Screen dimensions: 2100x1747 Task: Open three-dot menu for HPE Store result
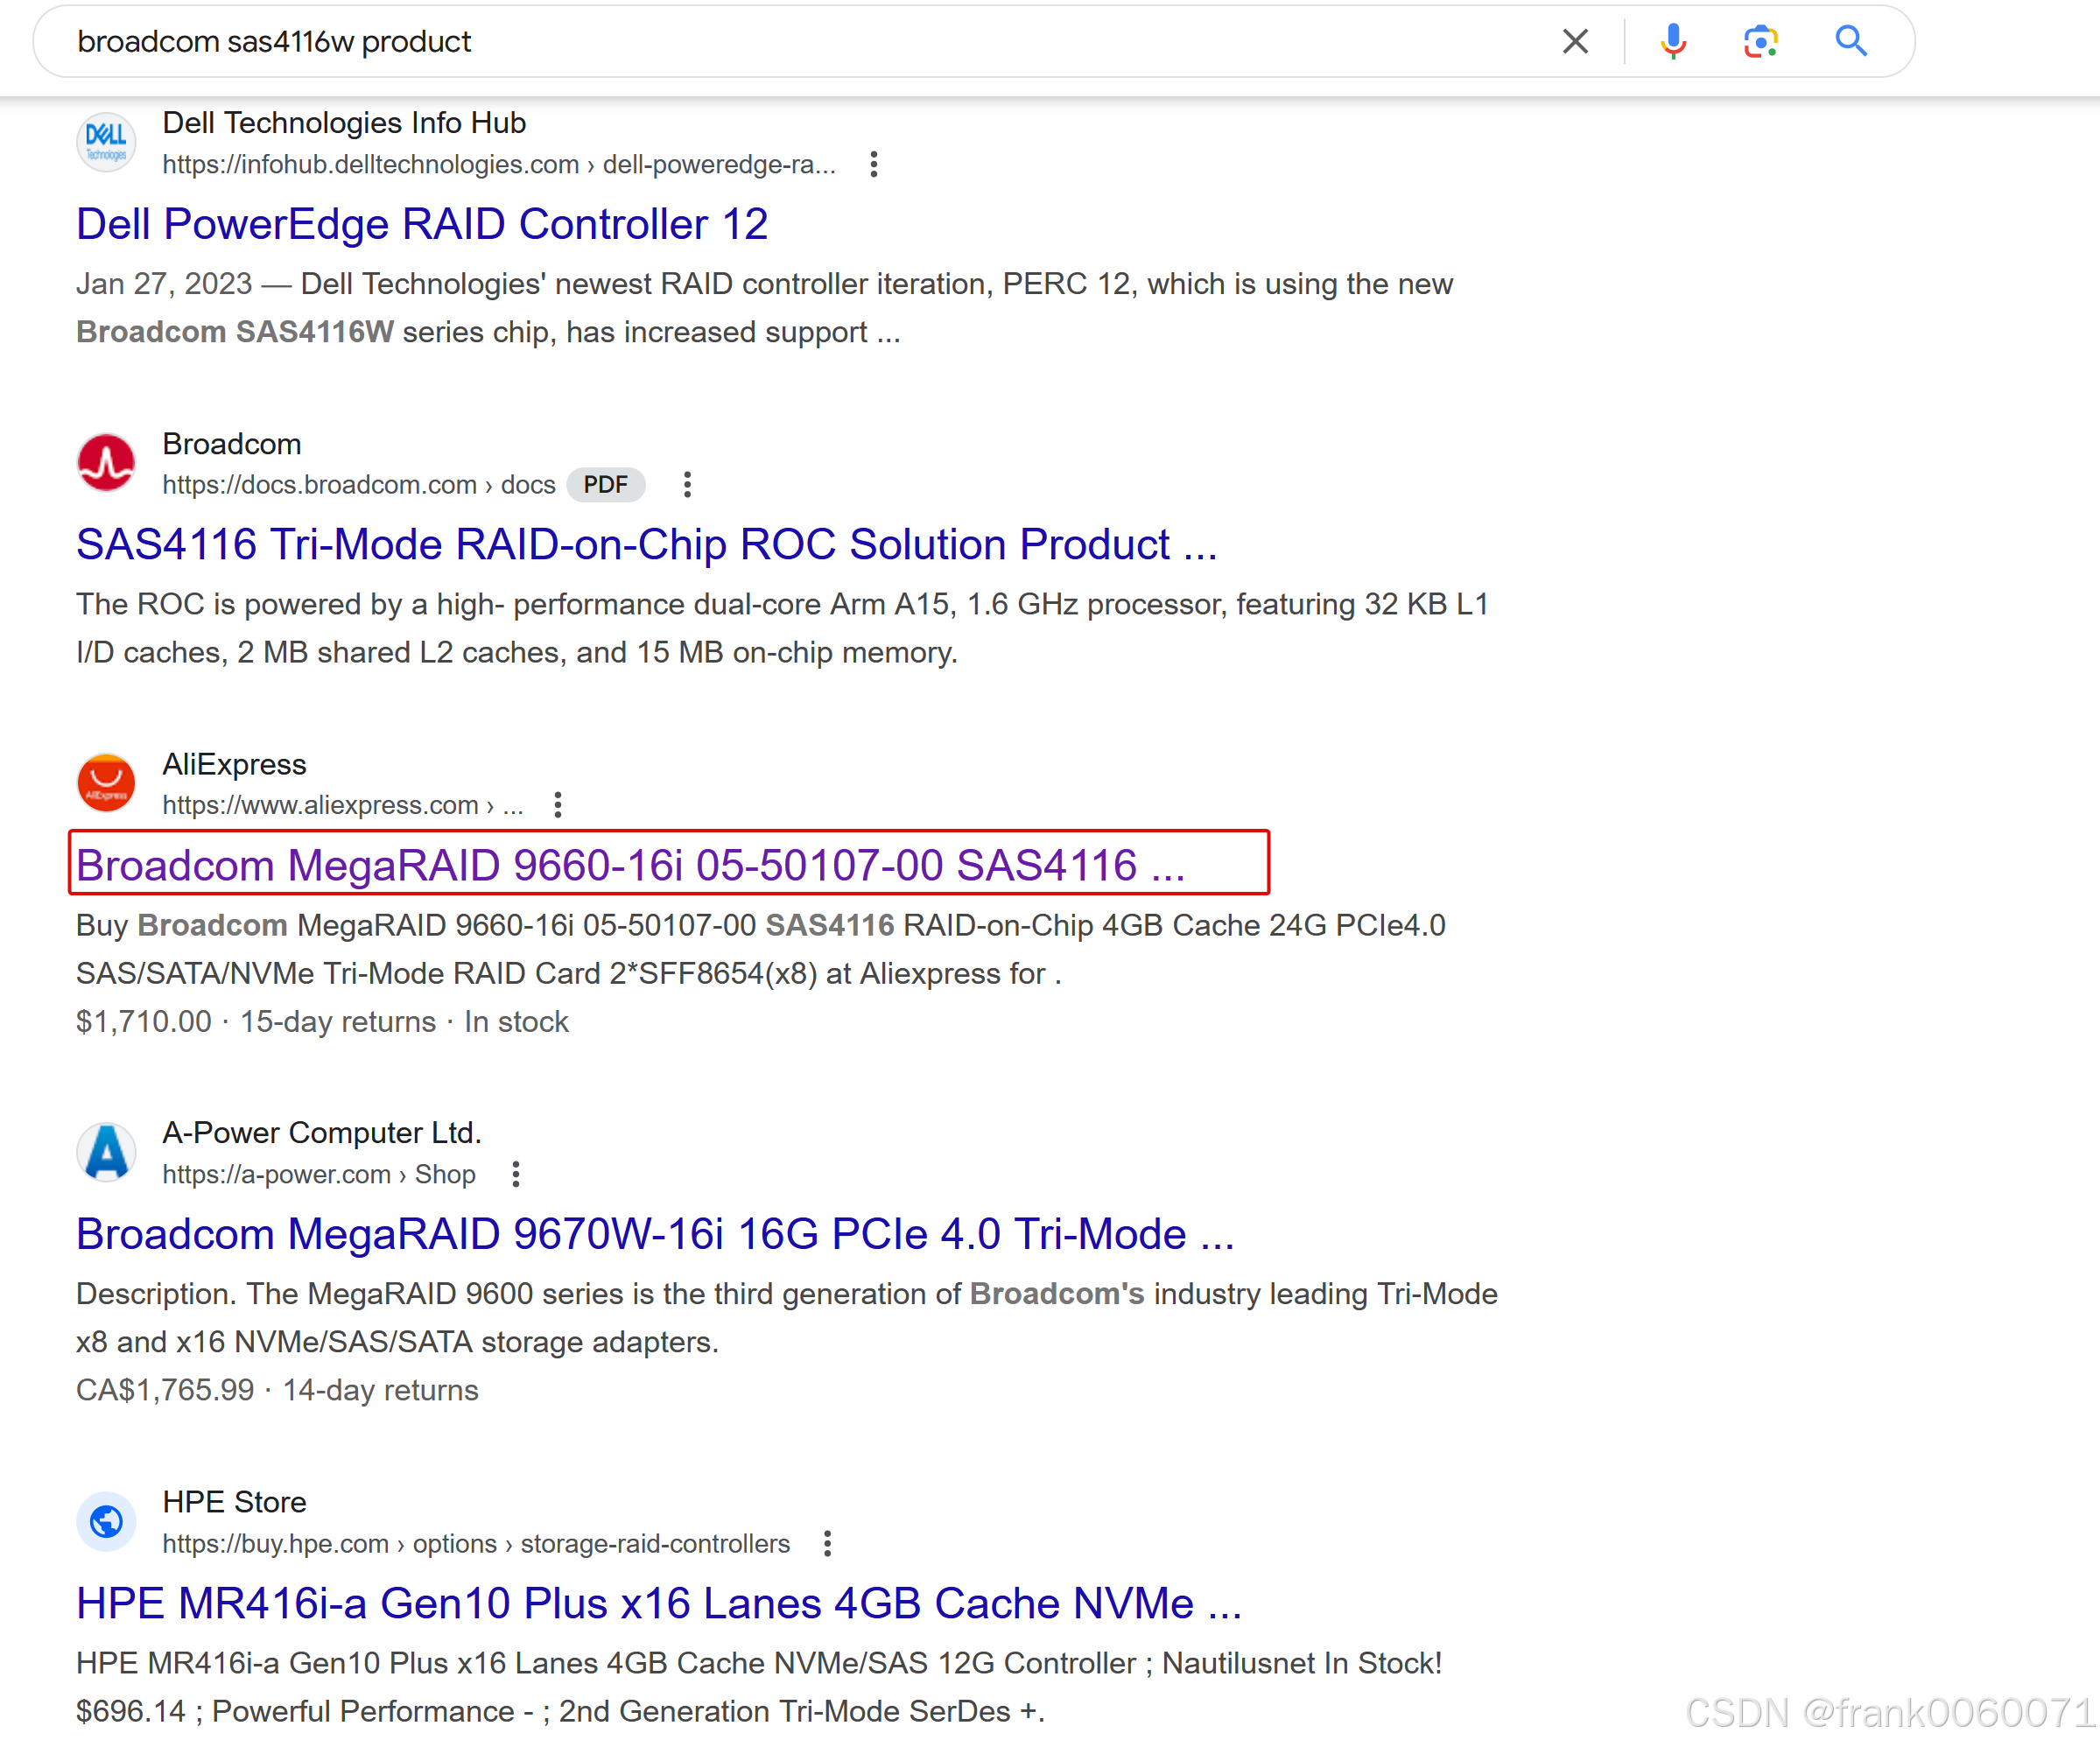(827, 1543)
